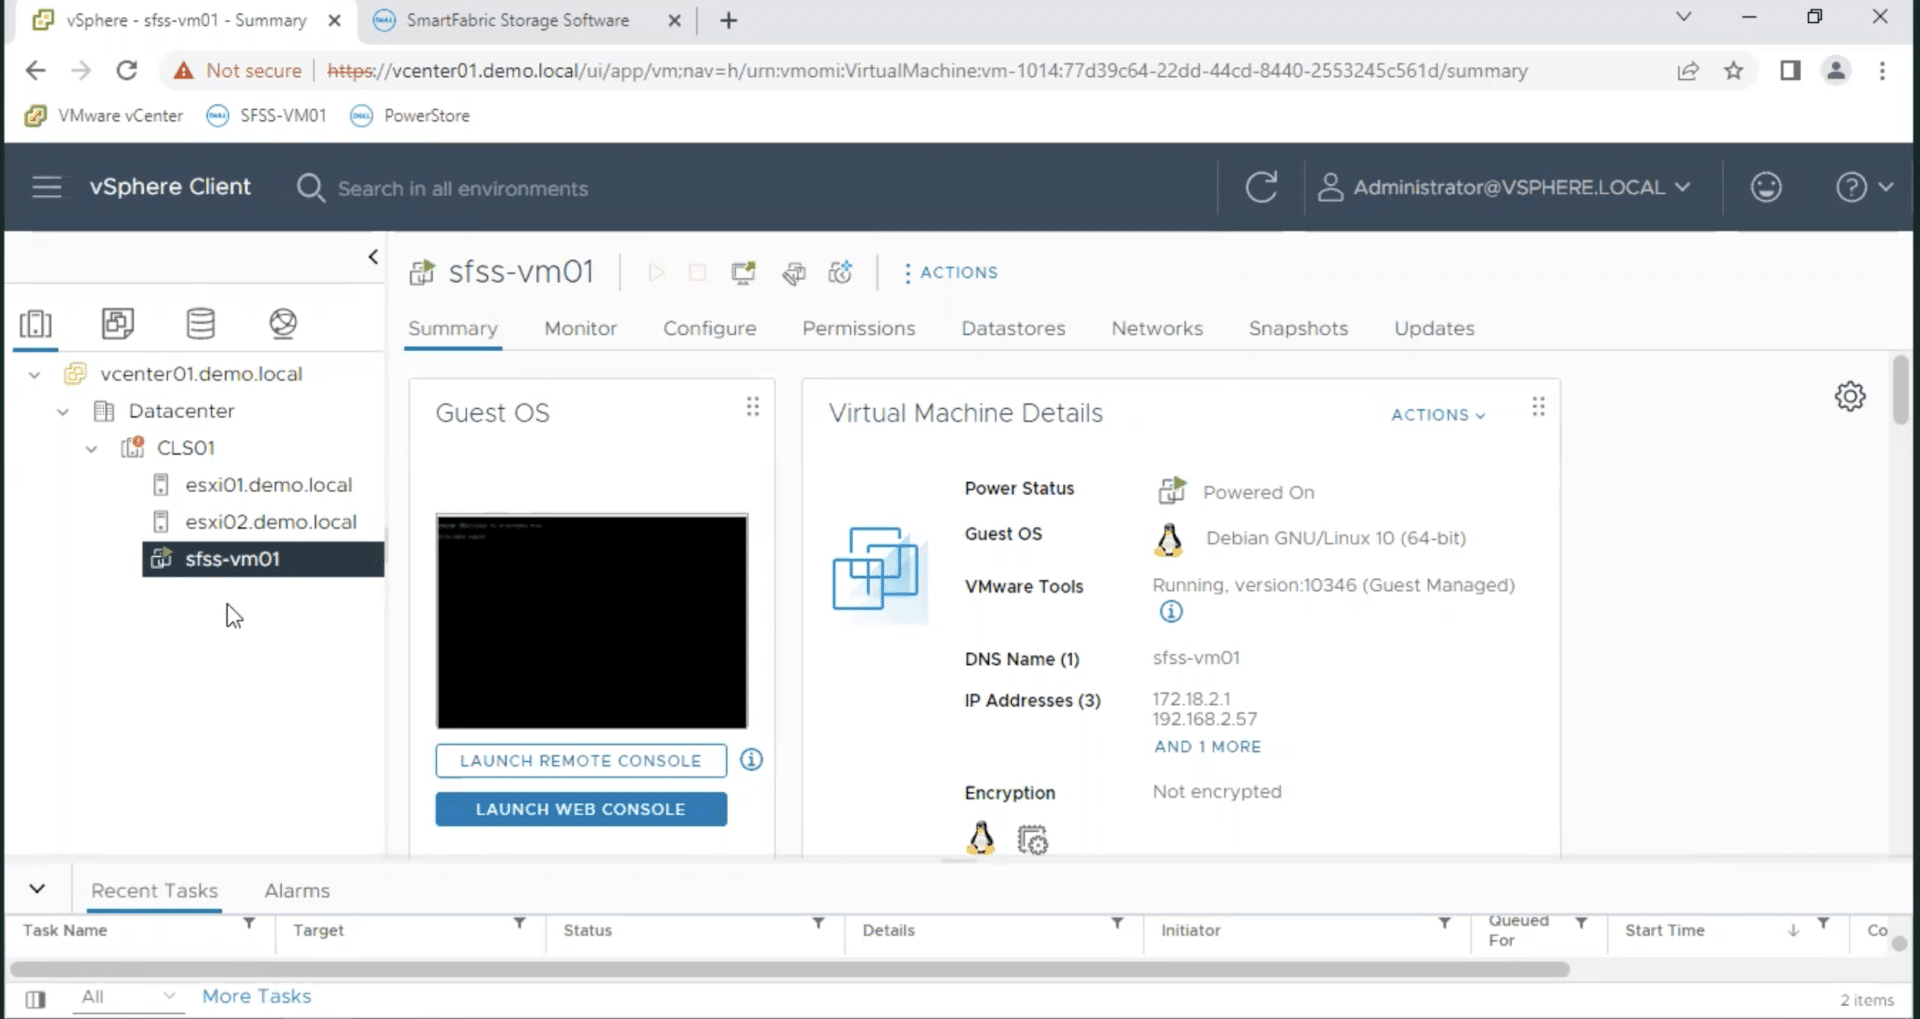Open the VM ACTIONS menu in header
The width and height of the screenshot is (1920, 1019).
[950, 272]
